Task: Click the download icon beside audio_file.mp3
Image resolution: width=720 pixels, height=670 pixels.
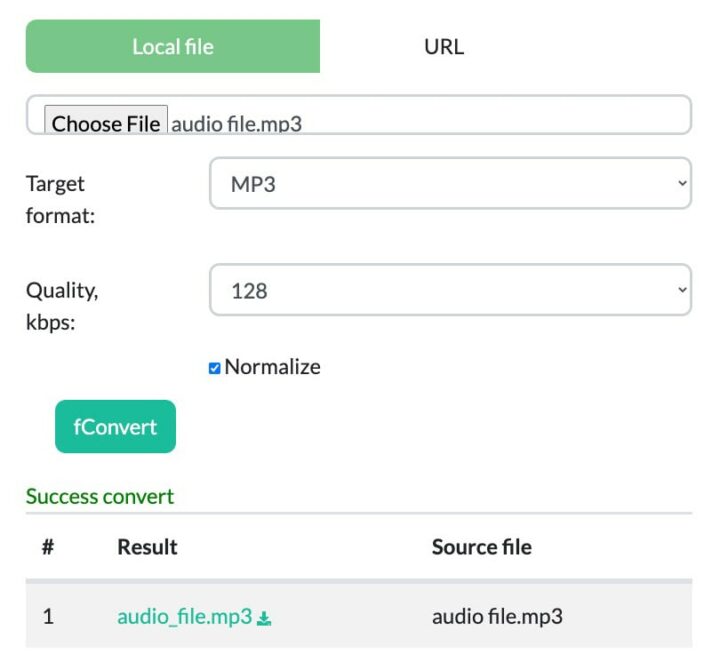Action: [264, 618]
